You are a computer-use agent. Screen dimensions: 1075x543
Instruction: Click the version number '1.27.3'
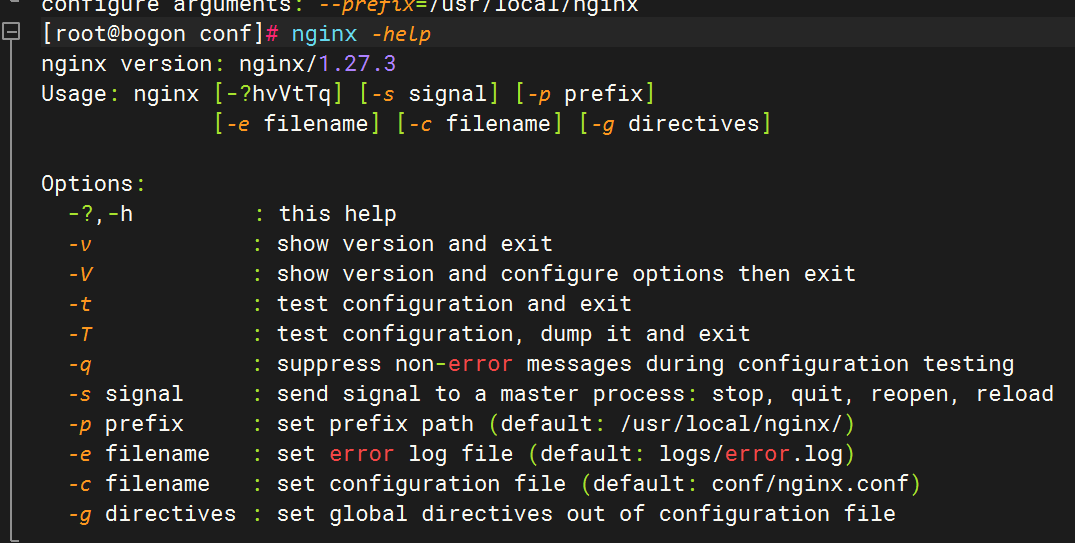(x=357, y=64)
